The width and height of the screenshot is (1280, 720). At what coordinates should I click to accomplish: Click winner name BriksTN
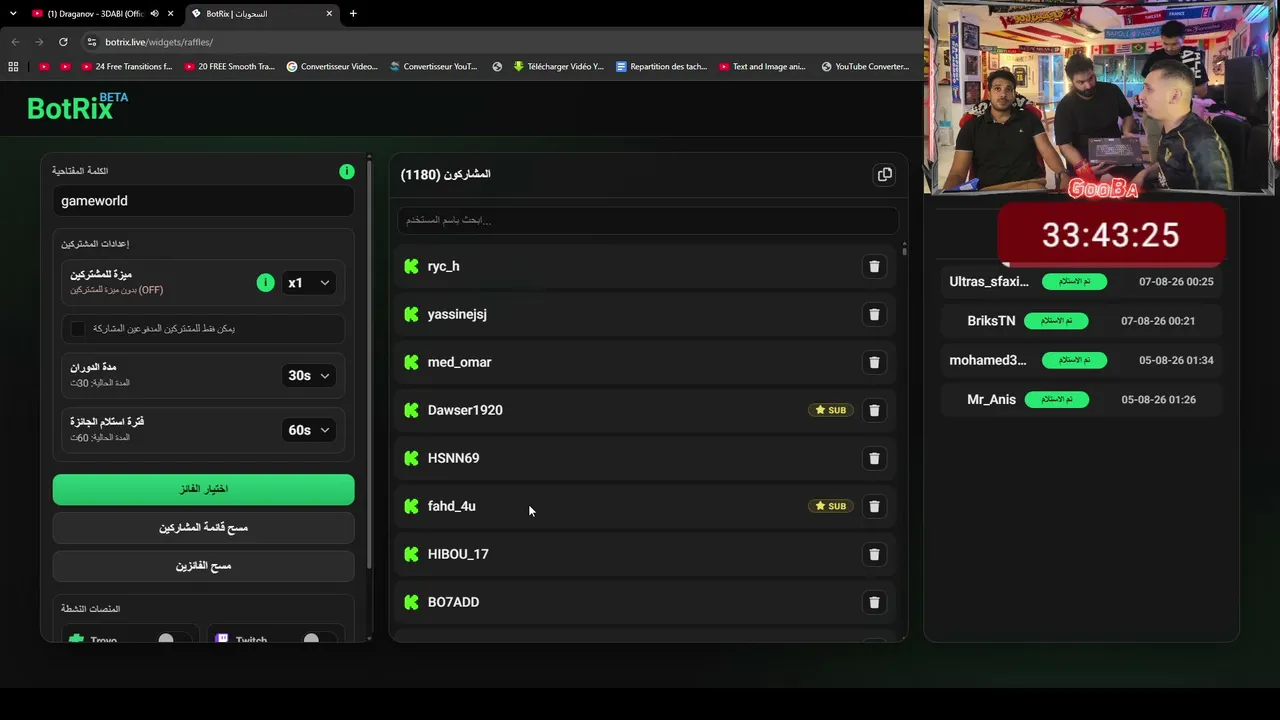991,321
